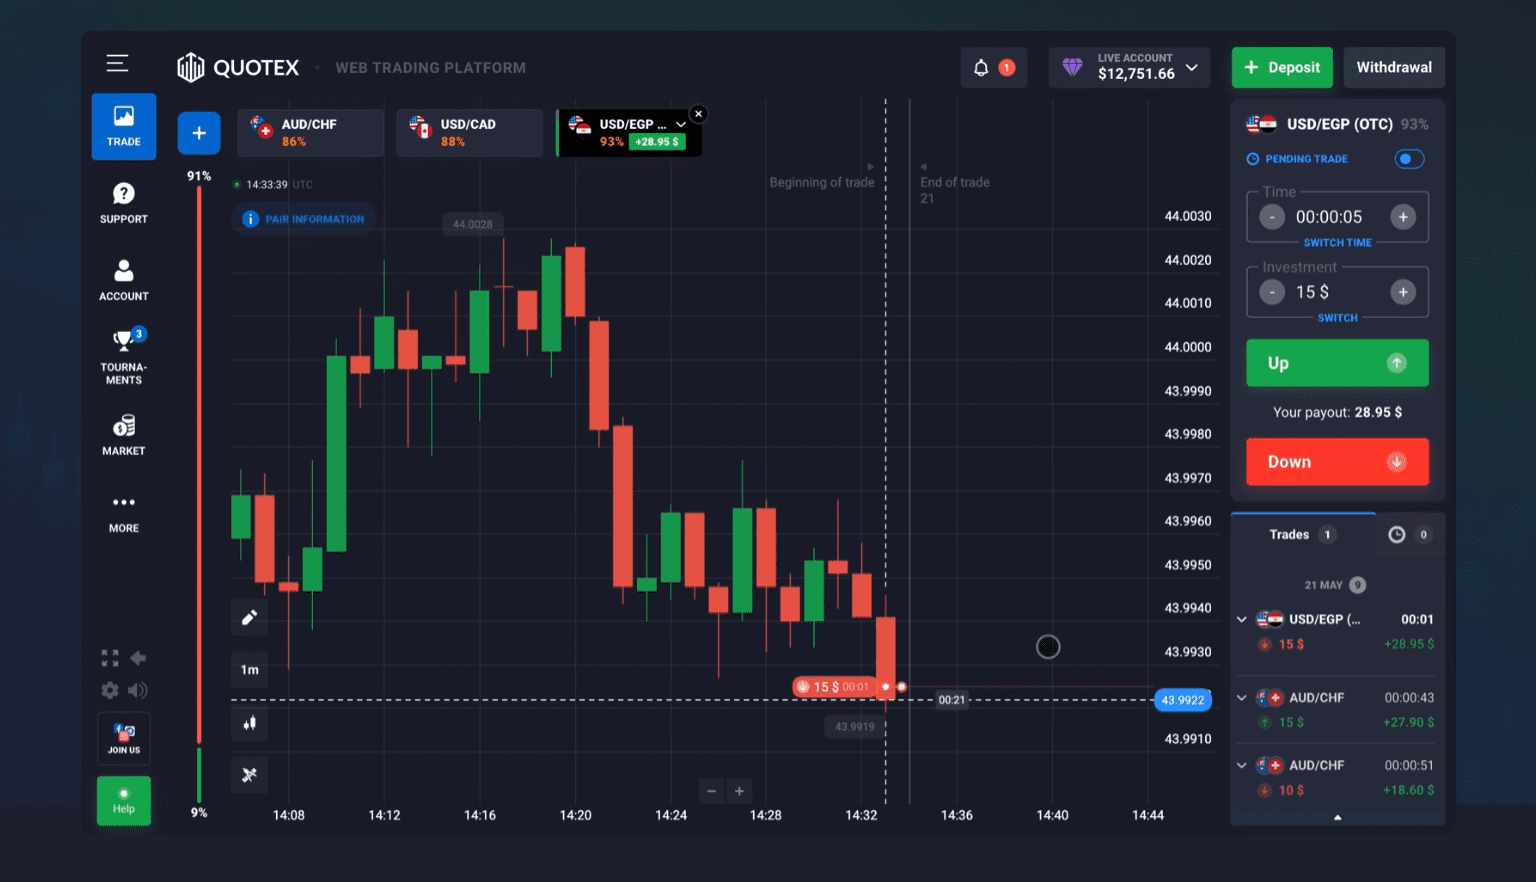Image resolution: width=1536 pixels, height=882 pixels.
Task: Select the chart drawing pencil tool
Action: 250,617
